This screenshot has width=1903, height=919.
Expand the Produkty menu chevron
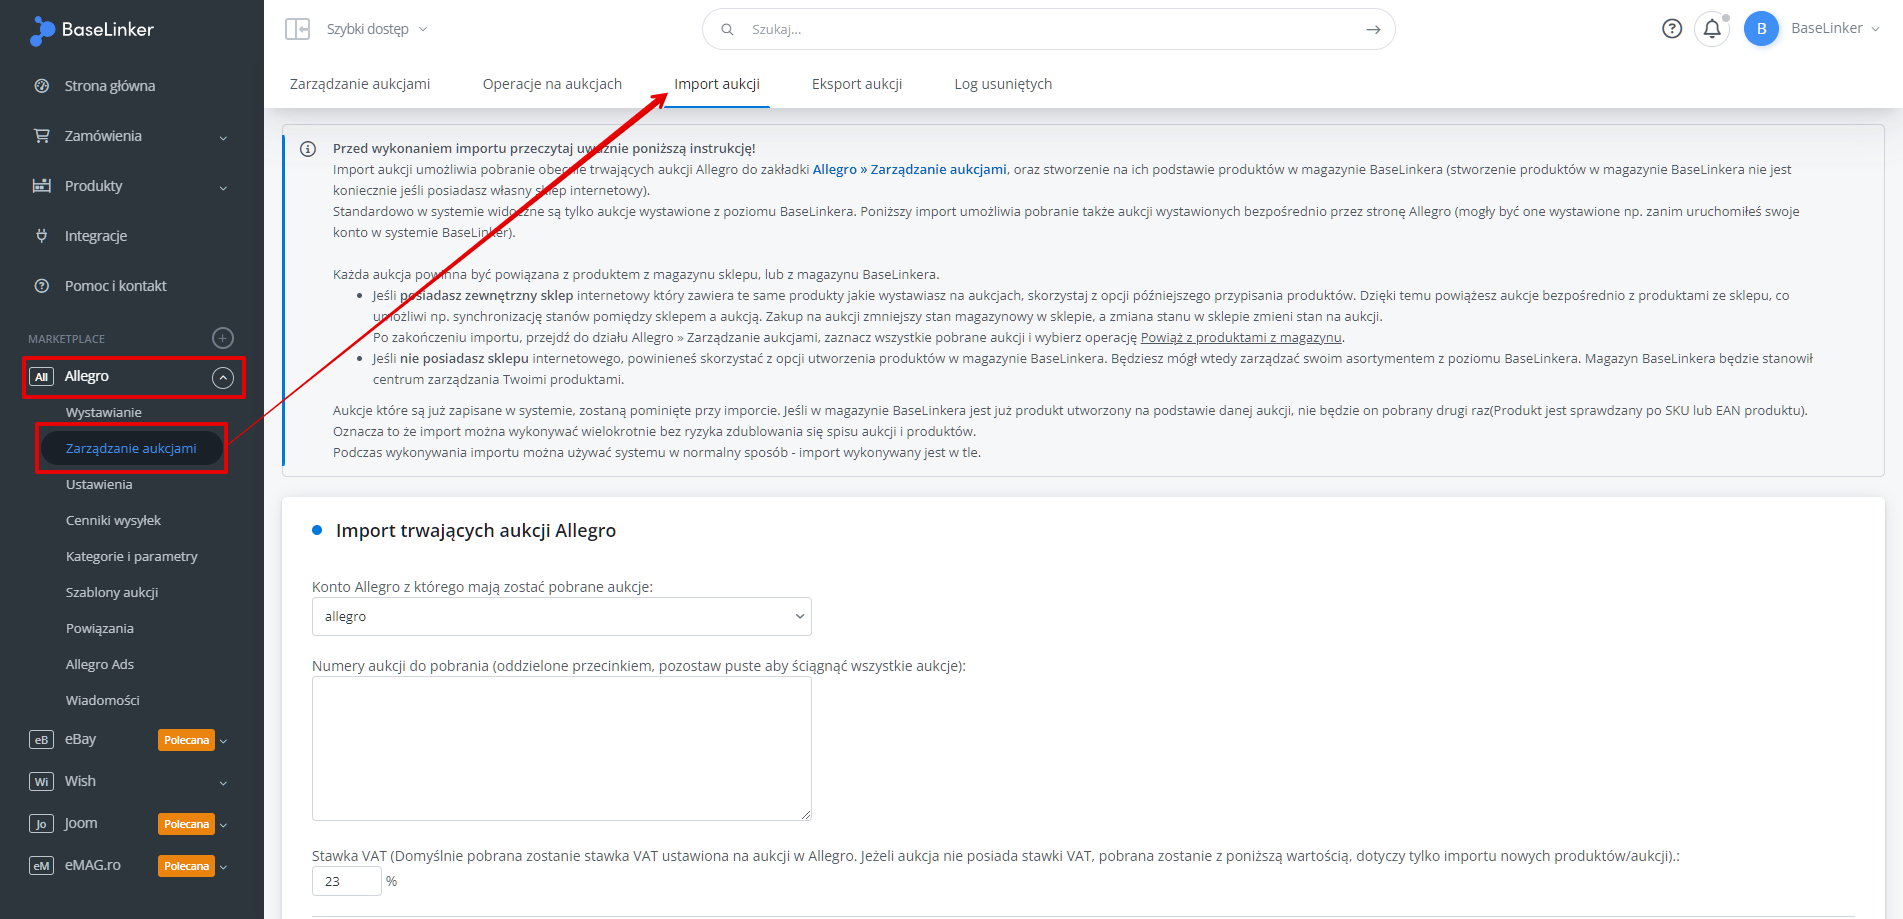pyautogui.click(x=223, y=187)
